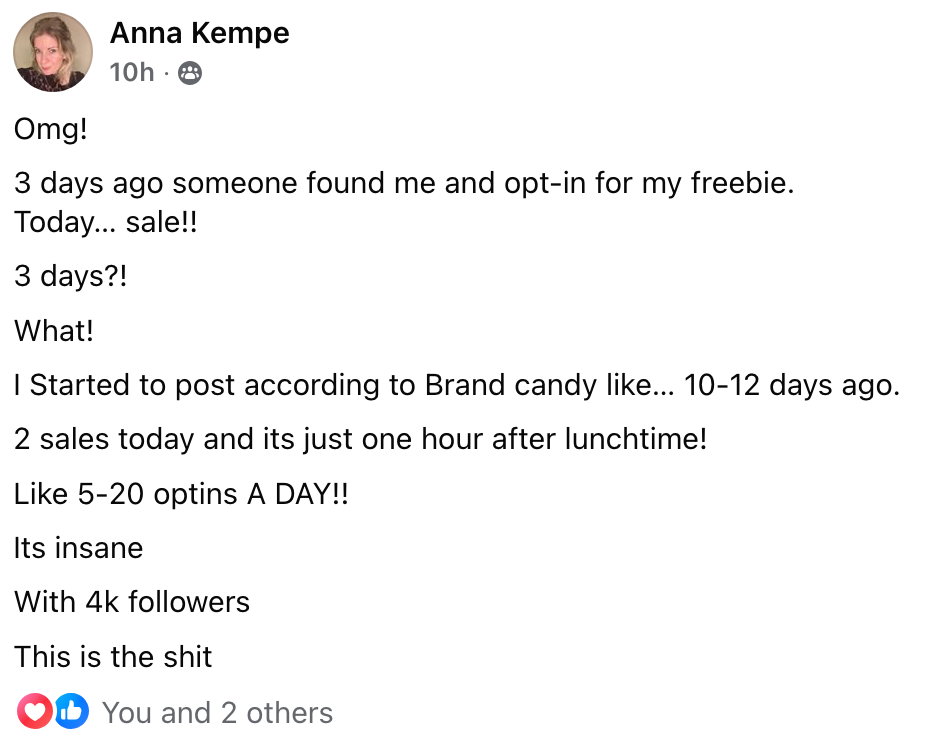Click the 'With 4k followers' line

pyautogui.click(x=132, y=602)
